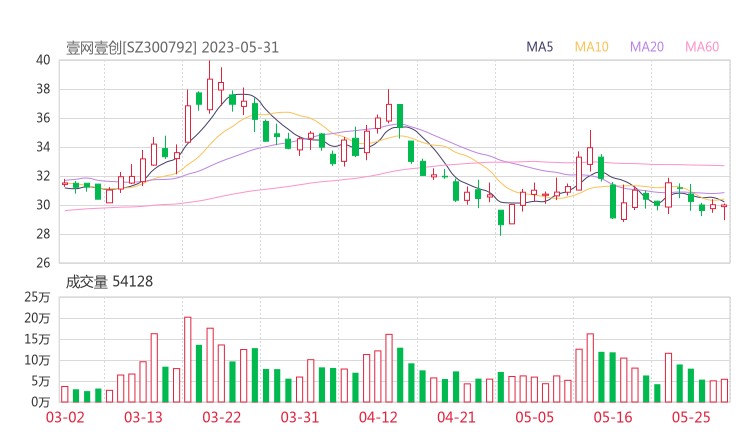Click the price axis value 36
Screen dimensions: 740x440
pyautogui.click(x=43, y=118)
